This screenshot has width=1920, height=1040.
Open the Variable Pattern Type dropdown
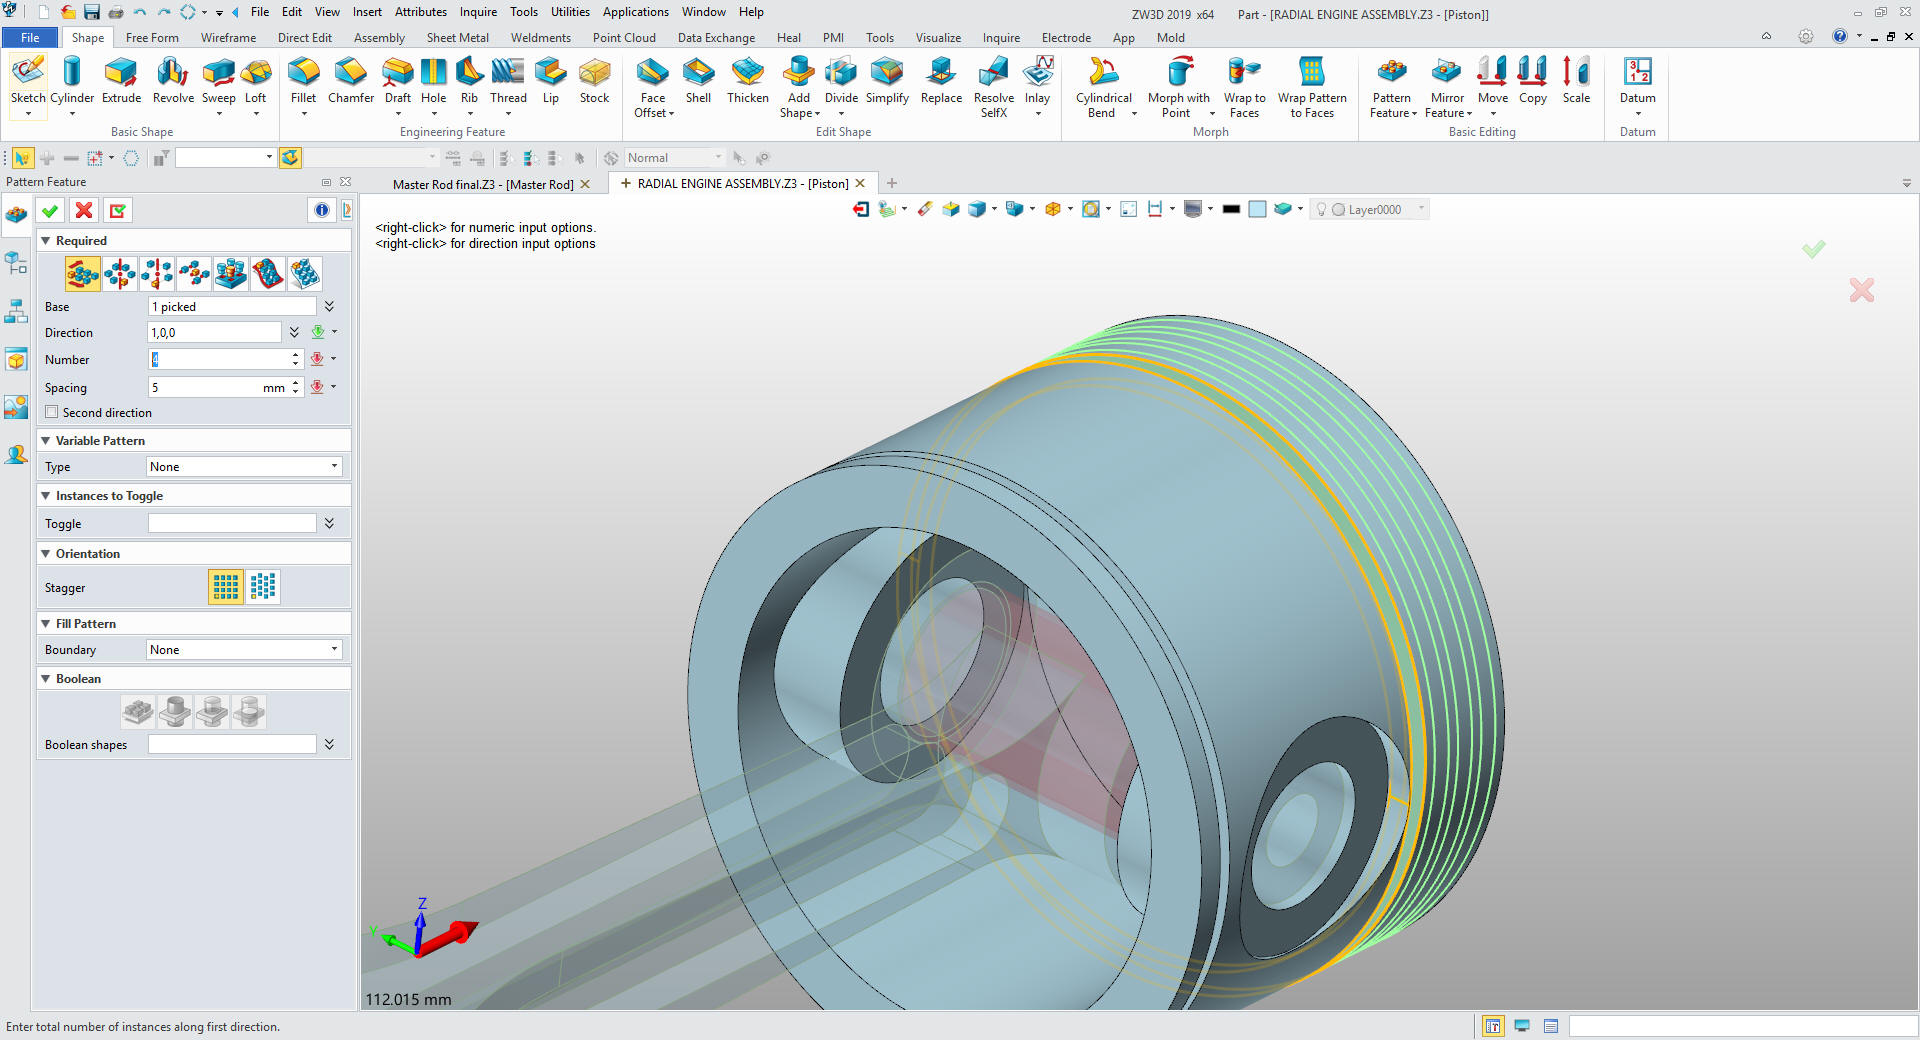(x=244, y=467)
